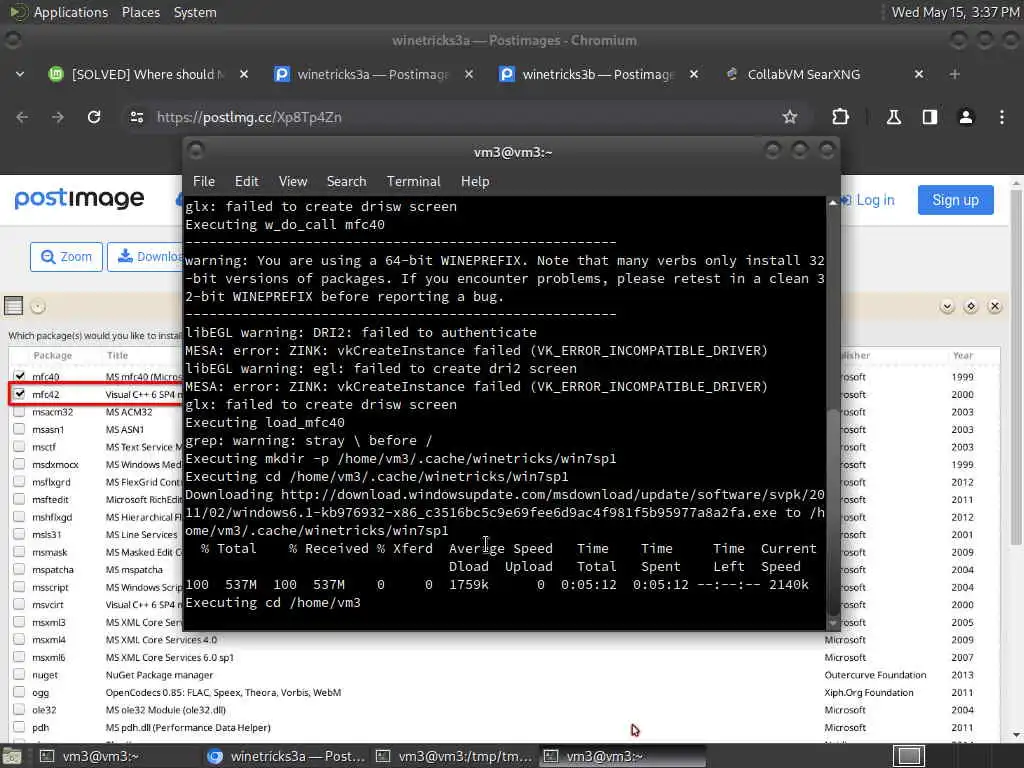Check the msacm32 checkbox
This screenshot has width=1024, height=768.
pyautogui.click(x=20, y=411)
